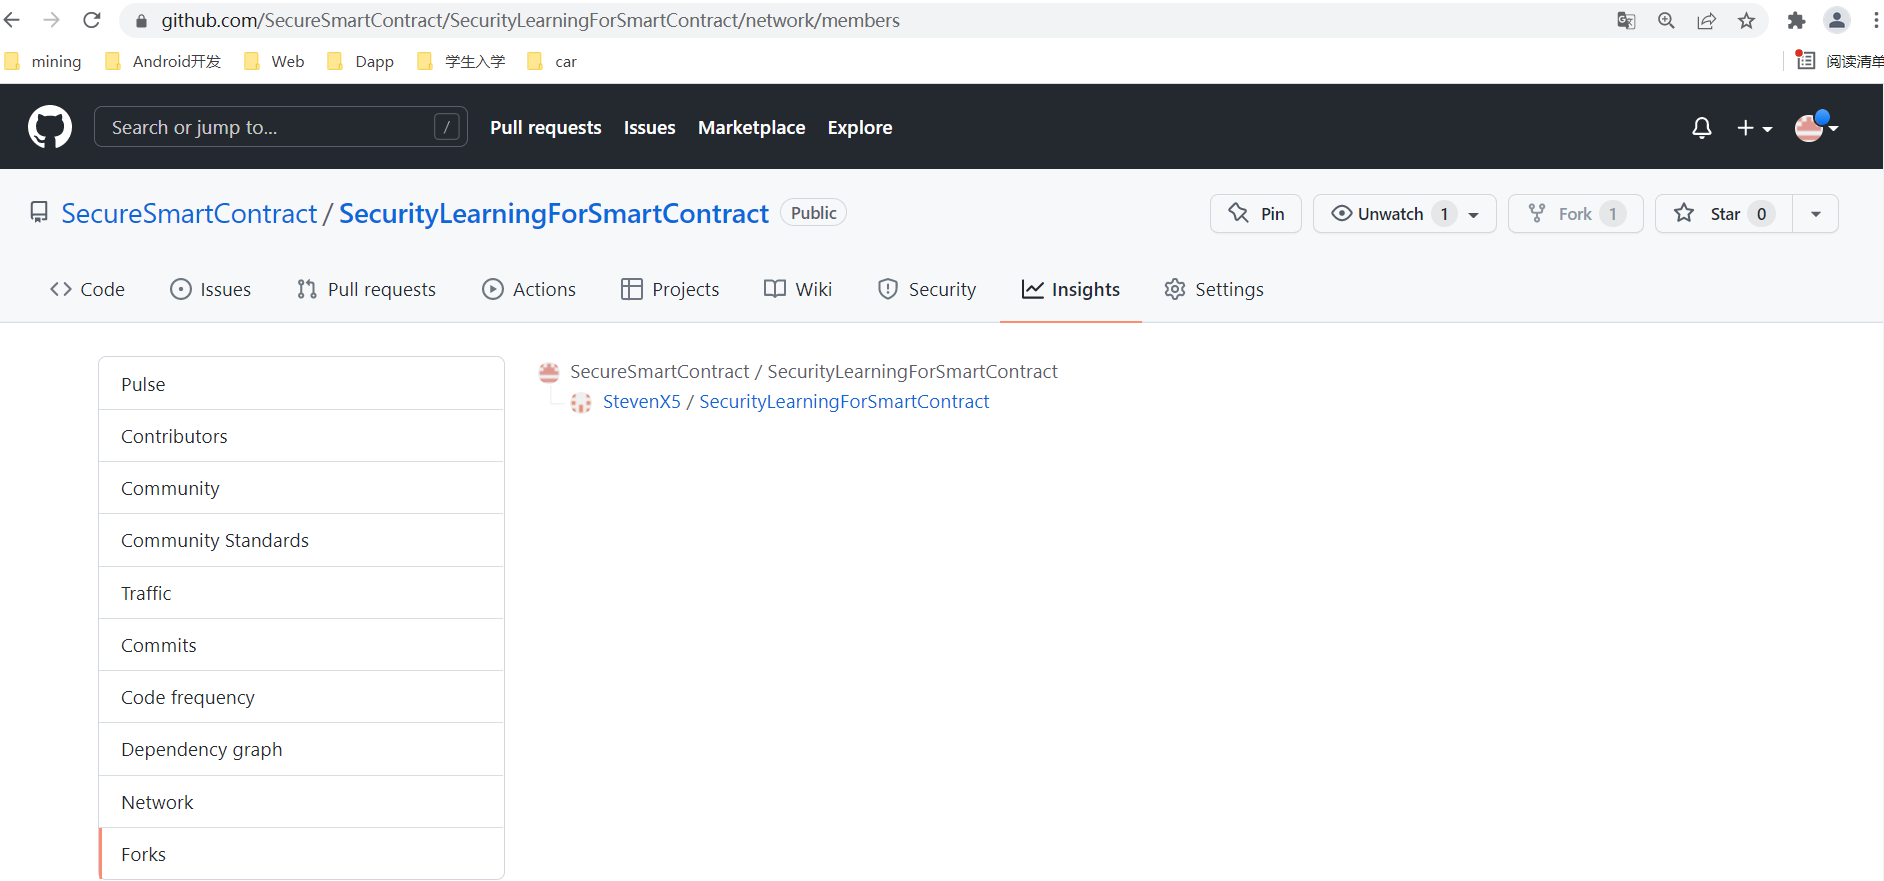Click the StevenX5 avatar icon
The image size is (1884, 881).
point(580,403)
